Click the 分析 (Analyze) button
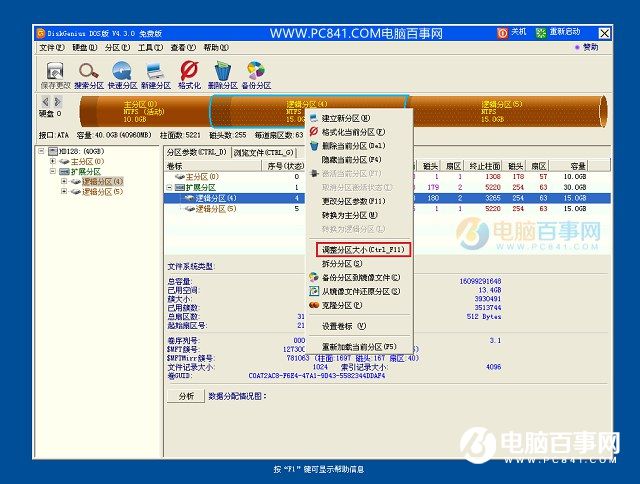The height and width of the screenshot is (484, 640). (x=186, y=396)
